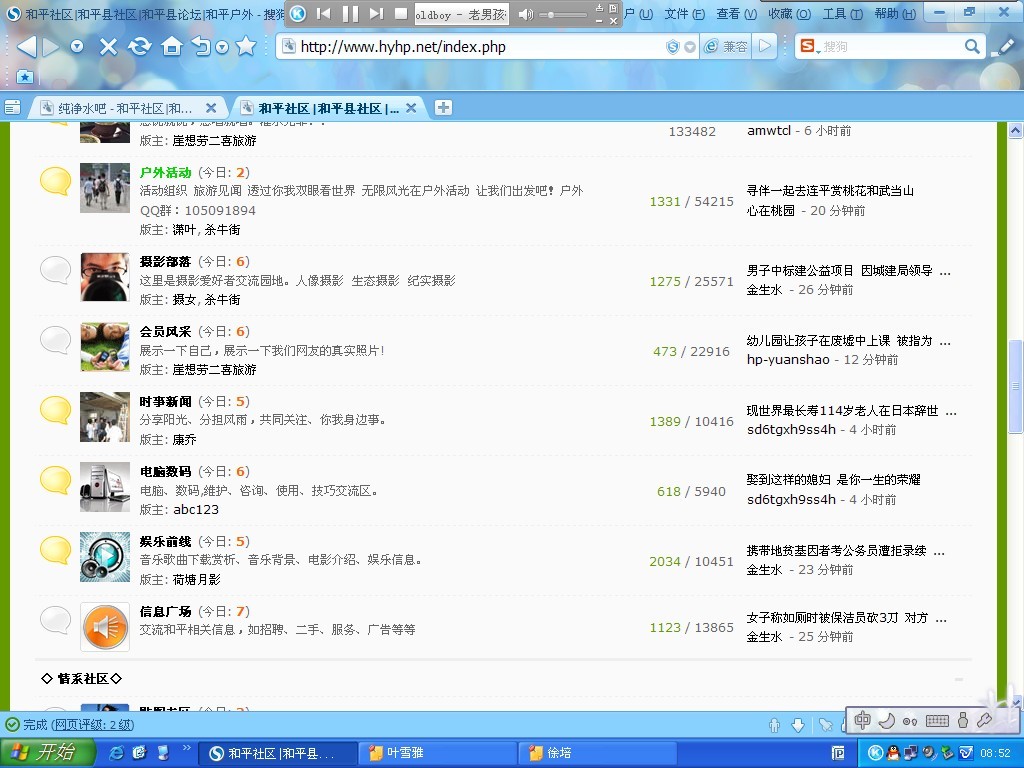Click the QQ penguin tray icon
This screenshot has height=768, width=1024.
point(893,753)
